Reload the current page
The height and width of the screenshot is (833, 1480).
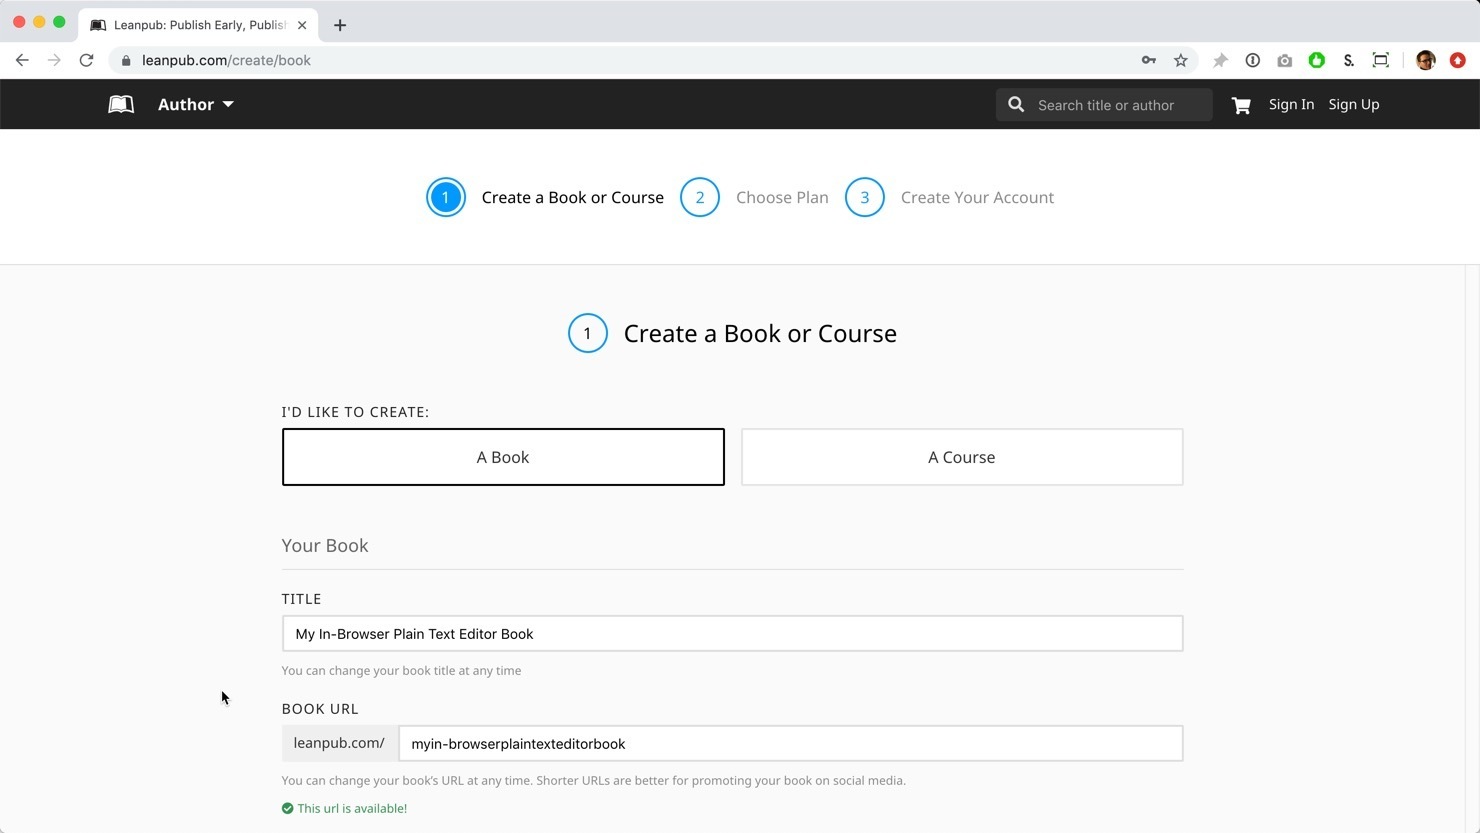point(87,60)
